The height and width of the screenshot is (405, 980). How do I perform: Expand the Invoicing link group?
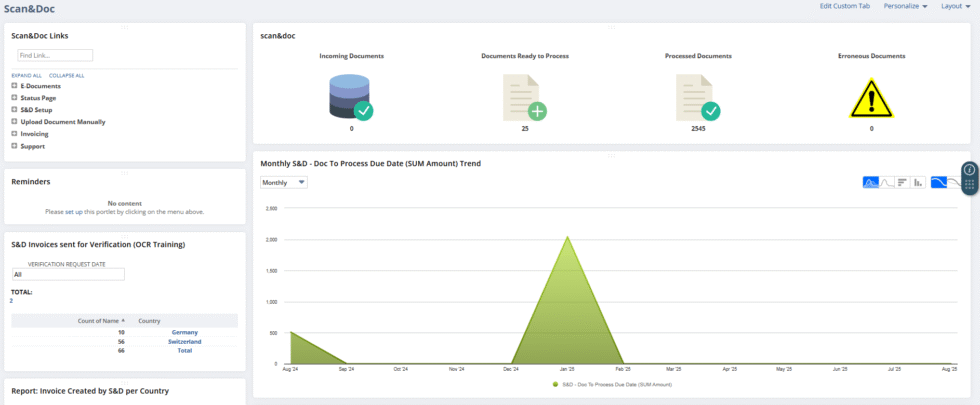coord(14,134)
